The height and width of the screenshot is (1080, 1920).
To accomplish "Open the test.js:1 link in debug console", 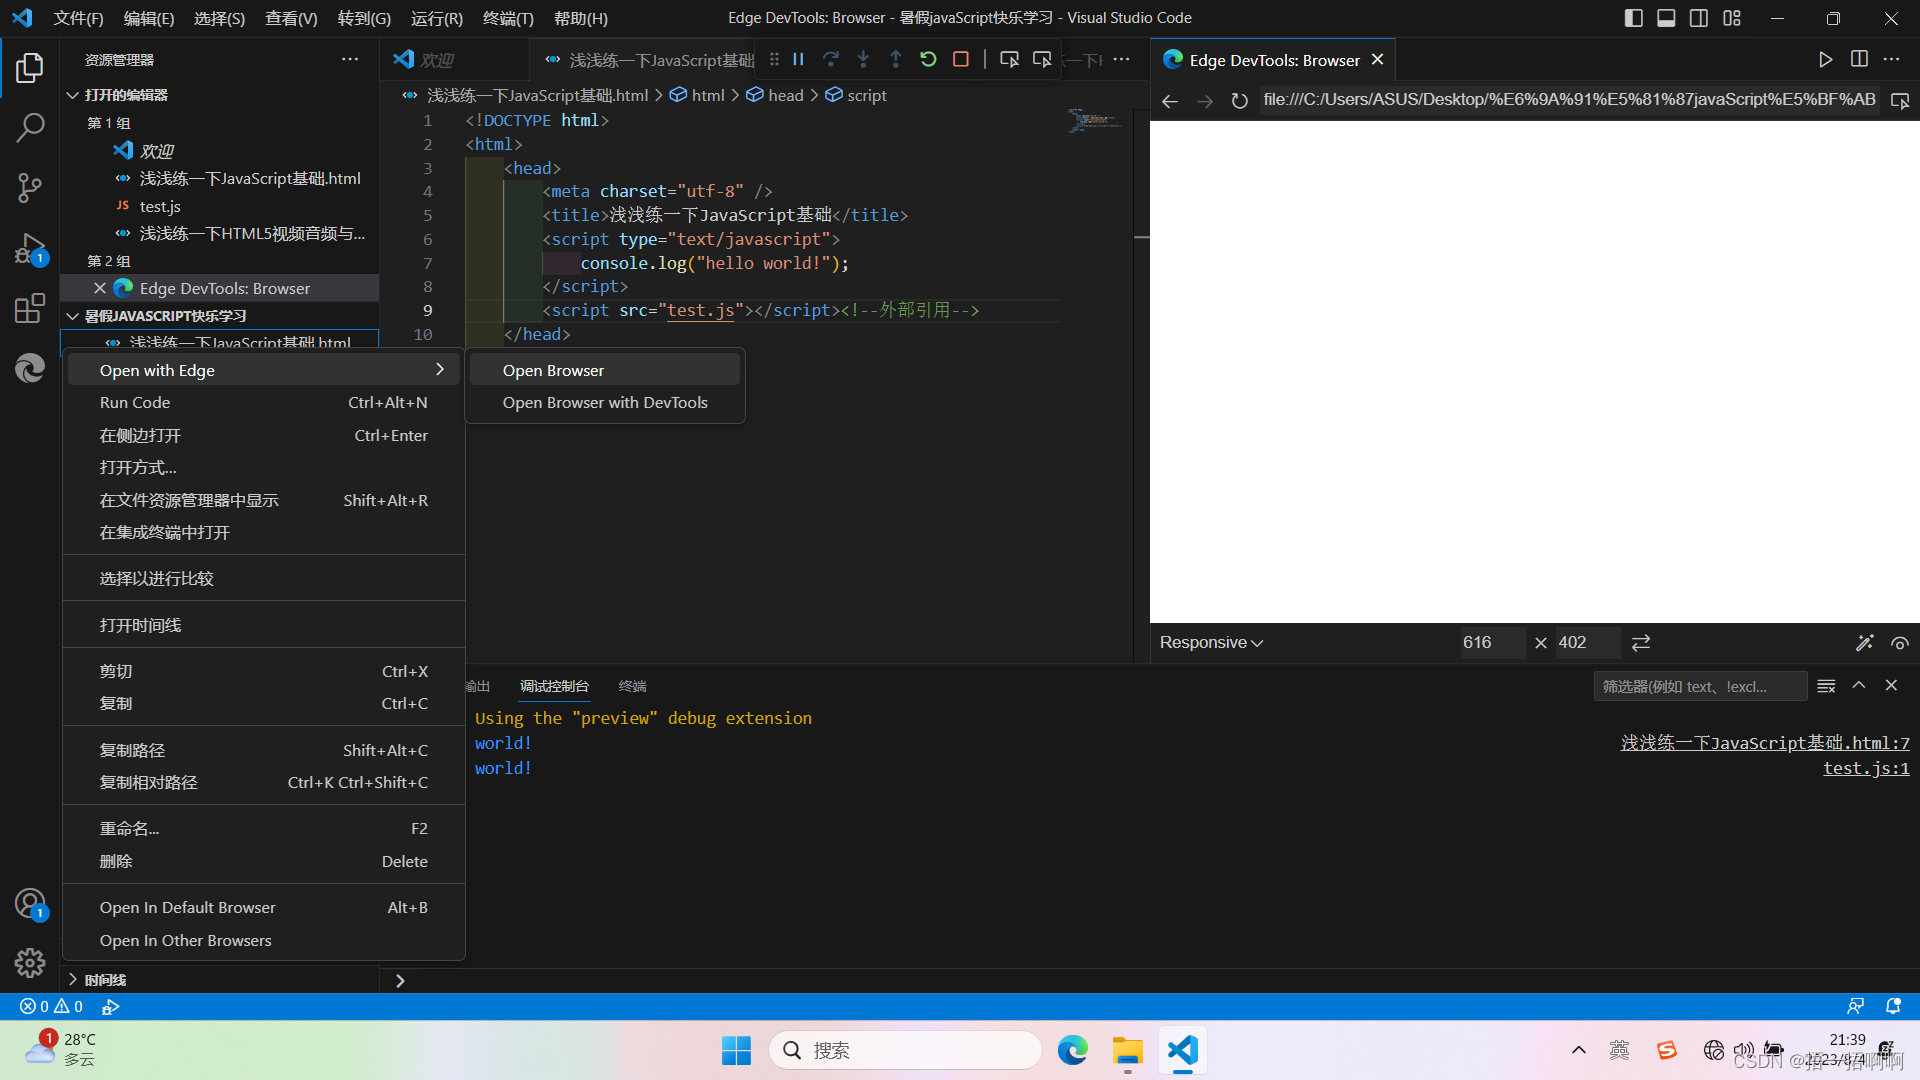I will pos(1866,768).
